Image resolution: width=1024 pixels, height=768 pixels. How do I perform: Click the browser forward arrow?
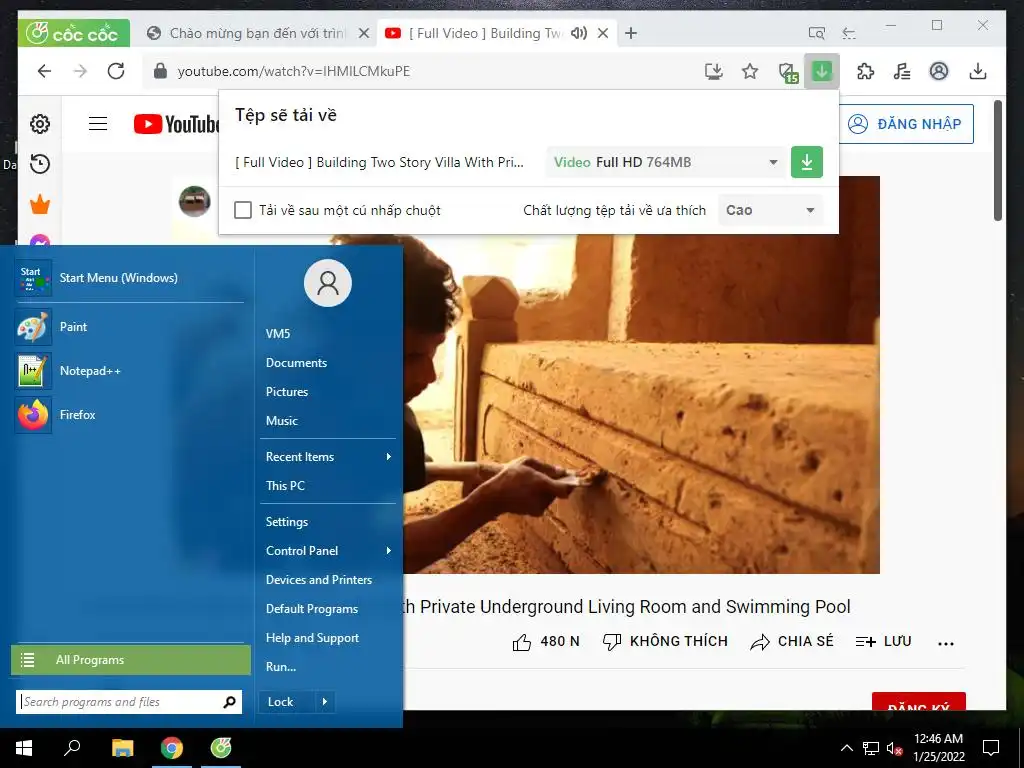tap(80, 71)
